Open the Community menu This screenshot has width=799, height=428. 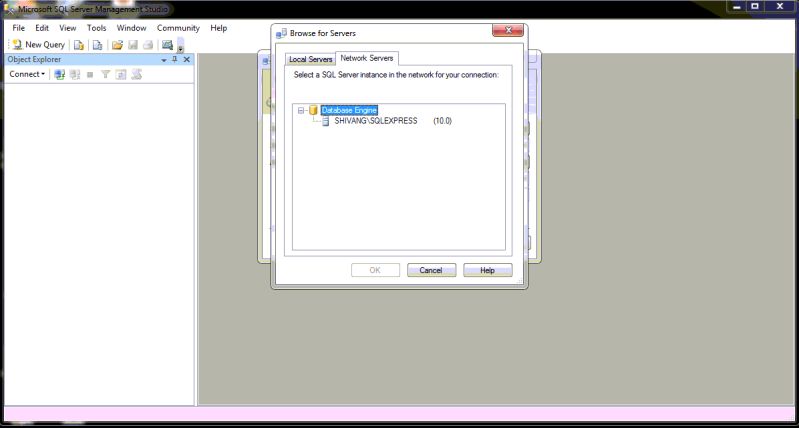178,28
